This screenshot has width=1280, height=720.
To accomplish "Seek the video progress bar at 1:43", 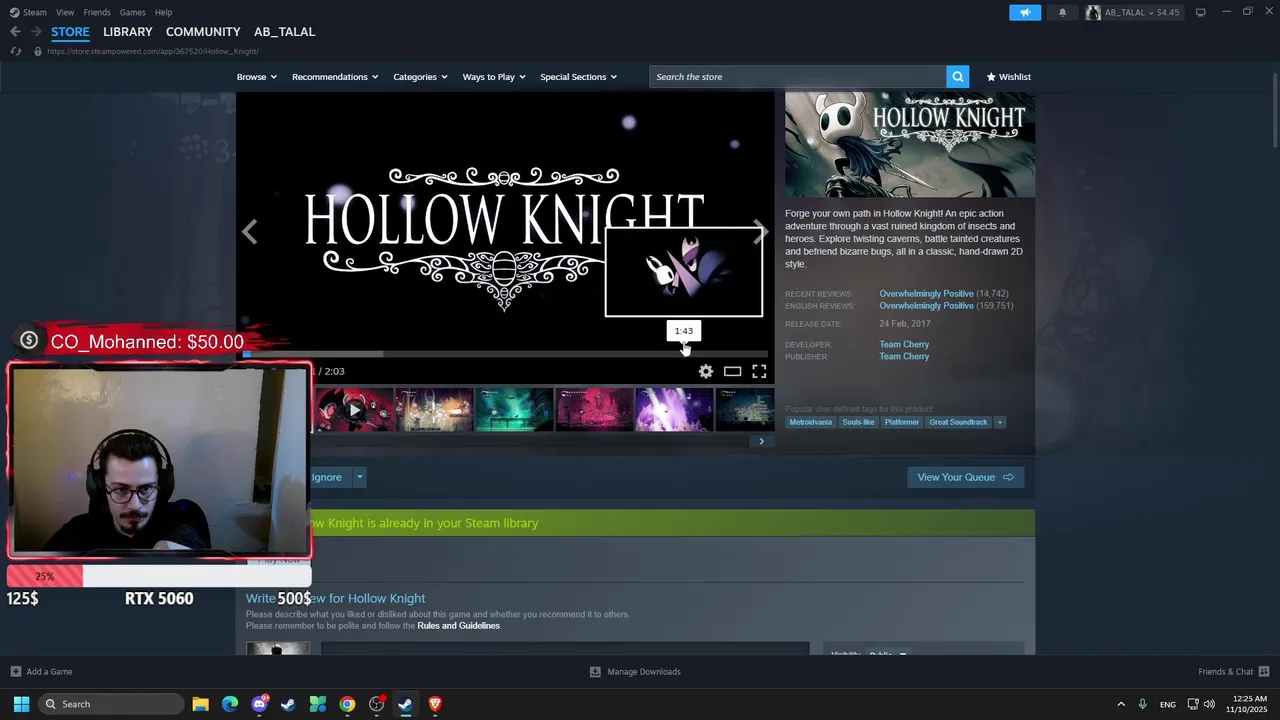I will [684, 354].
